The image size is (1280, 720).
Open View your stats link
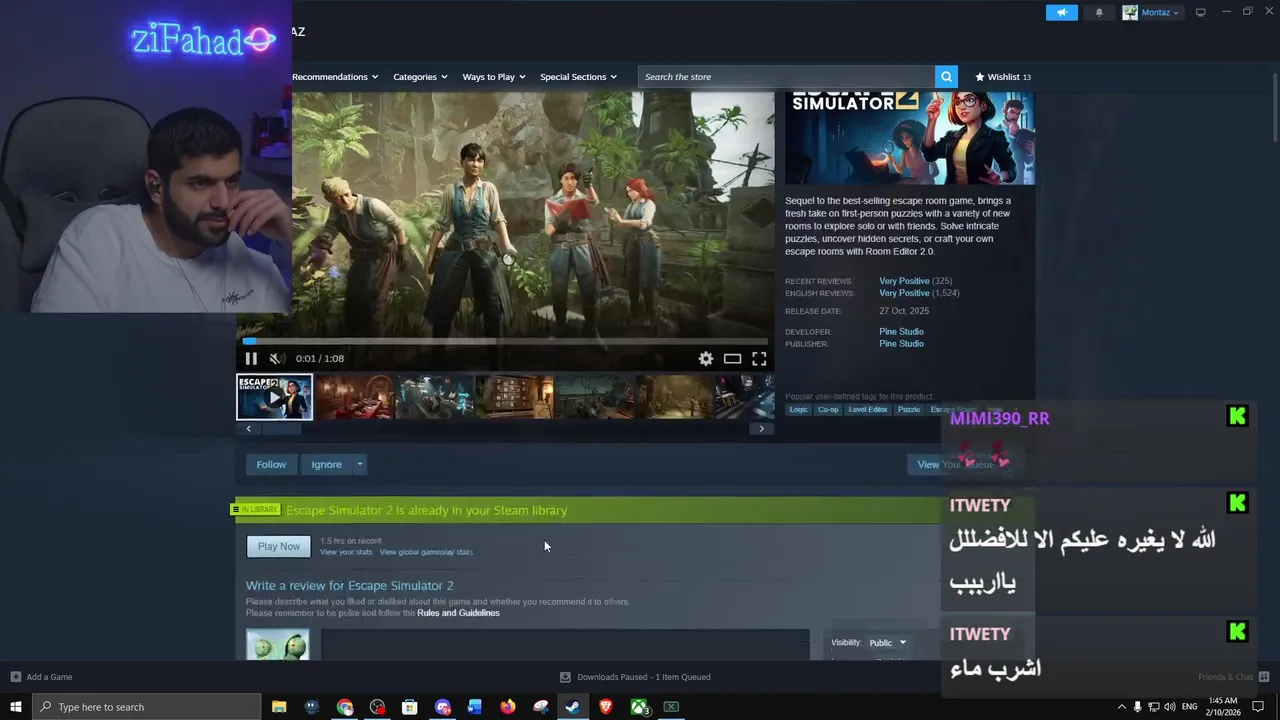(x=346, y=552)
